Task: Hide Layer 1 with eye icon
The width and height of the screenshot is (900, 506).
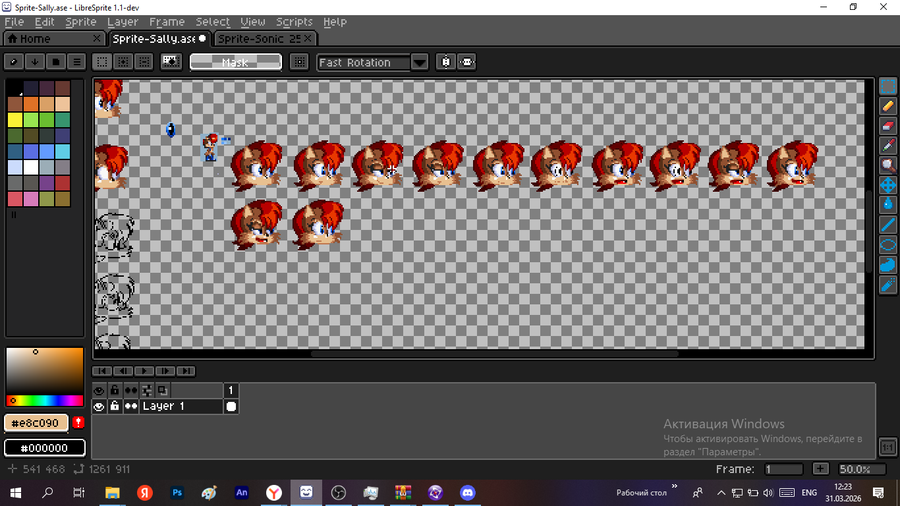Action: 99,407
